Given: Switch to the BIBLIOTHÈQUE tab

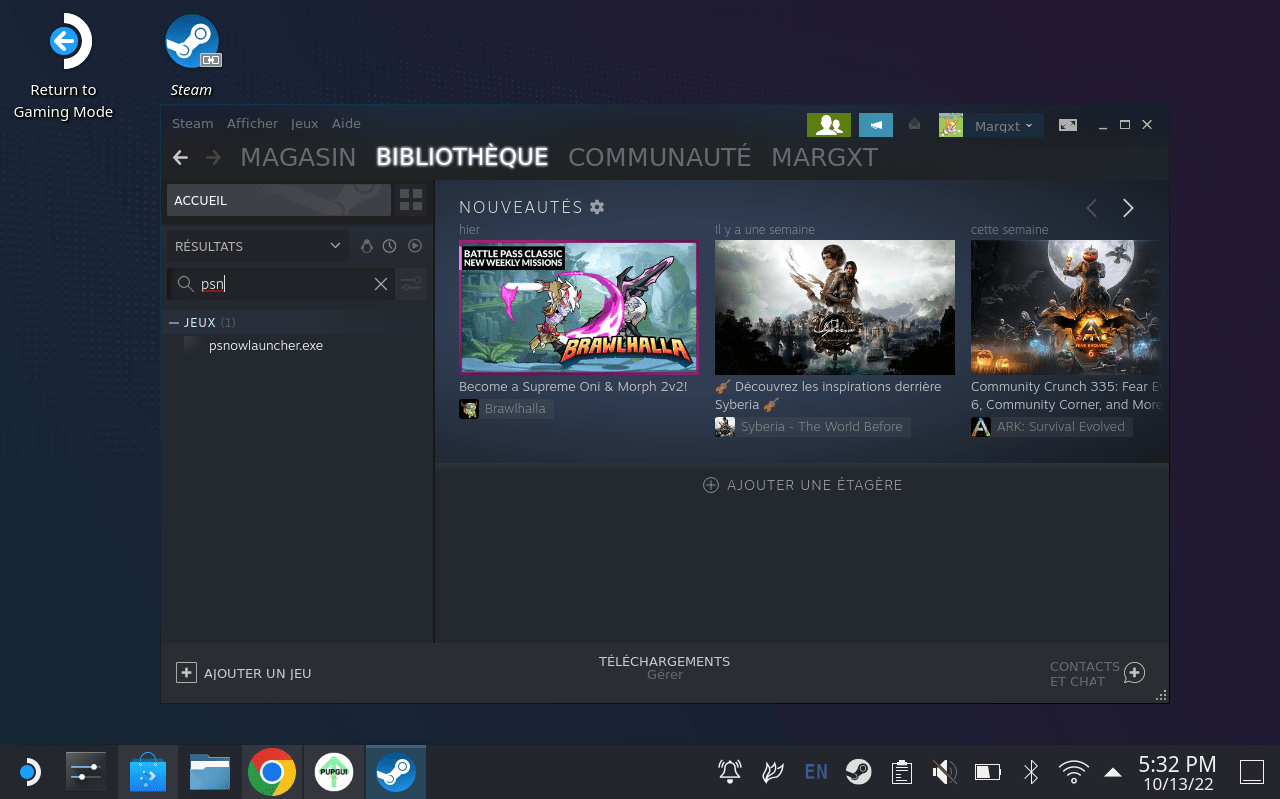Looking at the screenshot, I should [462, 157].
